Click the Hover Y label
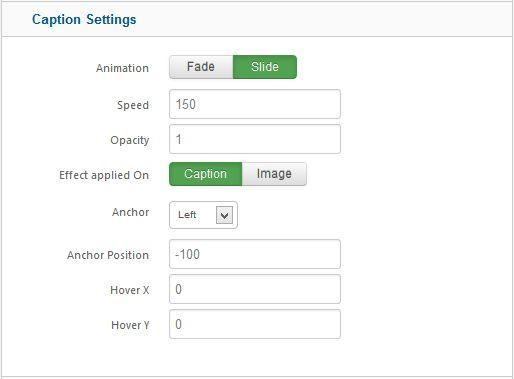514x379 pixels. [130, 325]
